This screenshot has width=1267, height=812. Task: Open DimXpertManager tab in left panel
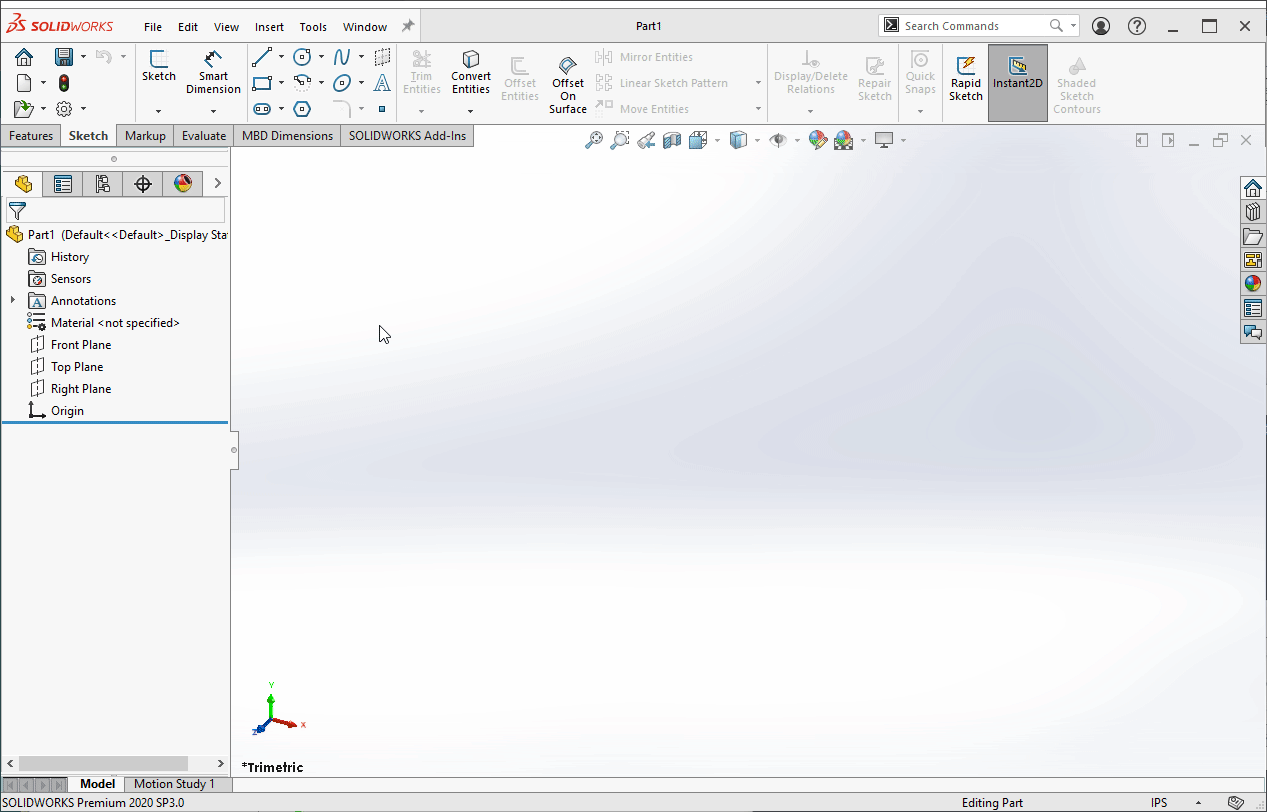click(143, 184)
